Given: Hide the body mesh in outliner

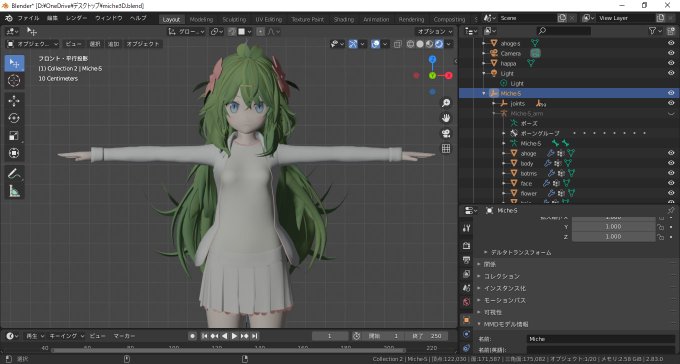Looking at the screenshot, I should (x=671, y=163).
